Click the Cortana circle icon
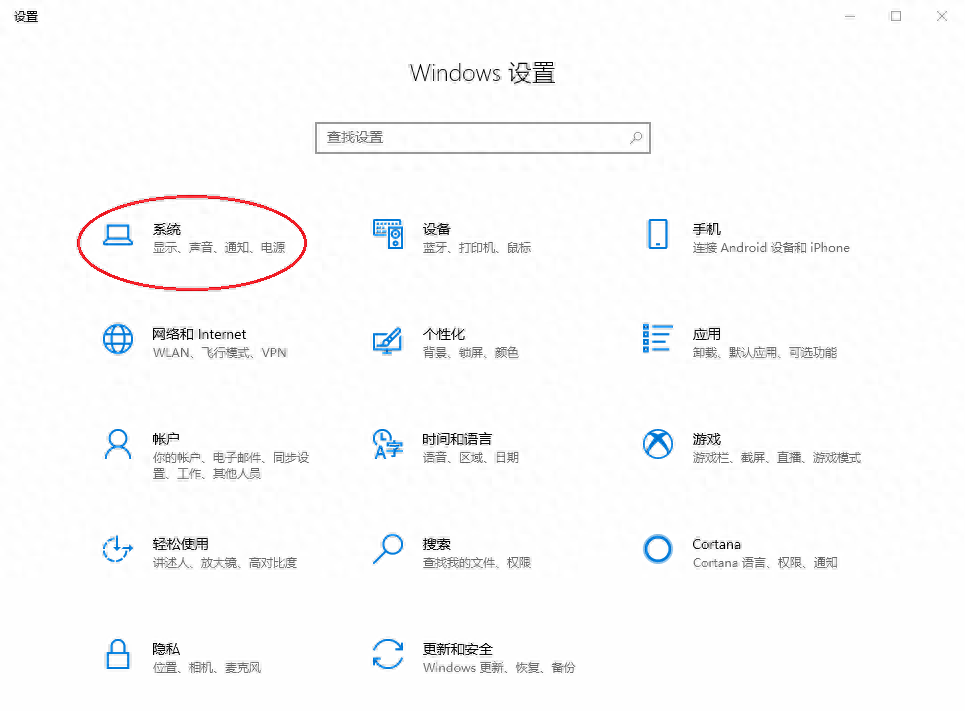The height and width of the screenshot is (711, 965). coord(657,549)
